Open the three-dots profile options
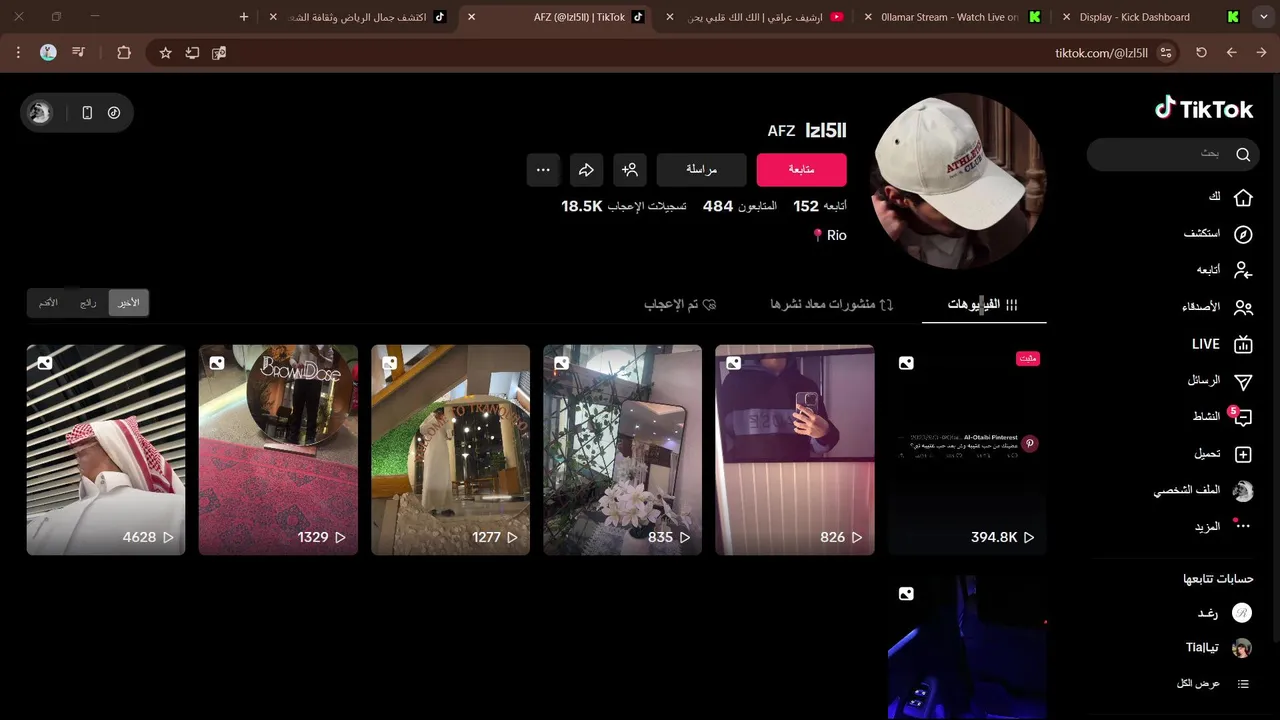The height and width of the screenshot is (720, 1280). 543,170
